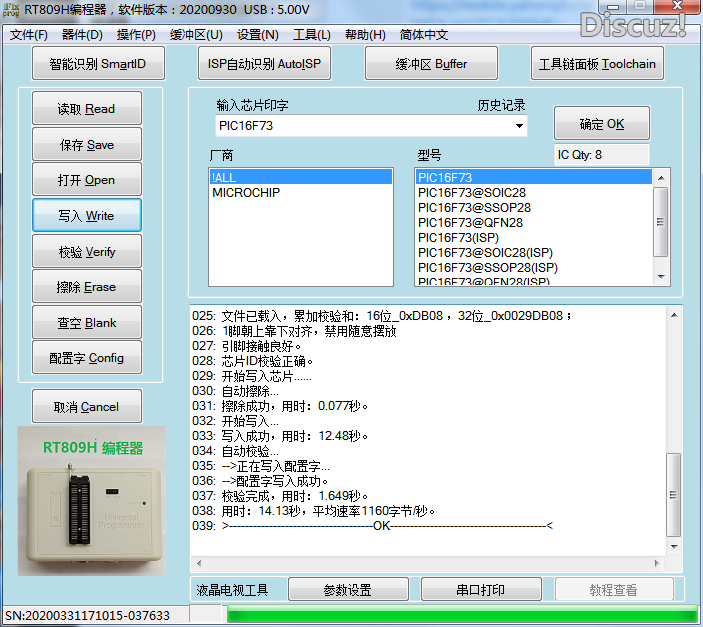Click the RT809H programmer image

(x=92, y=501)
